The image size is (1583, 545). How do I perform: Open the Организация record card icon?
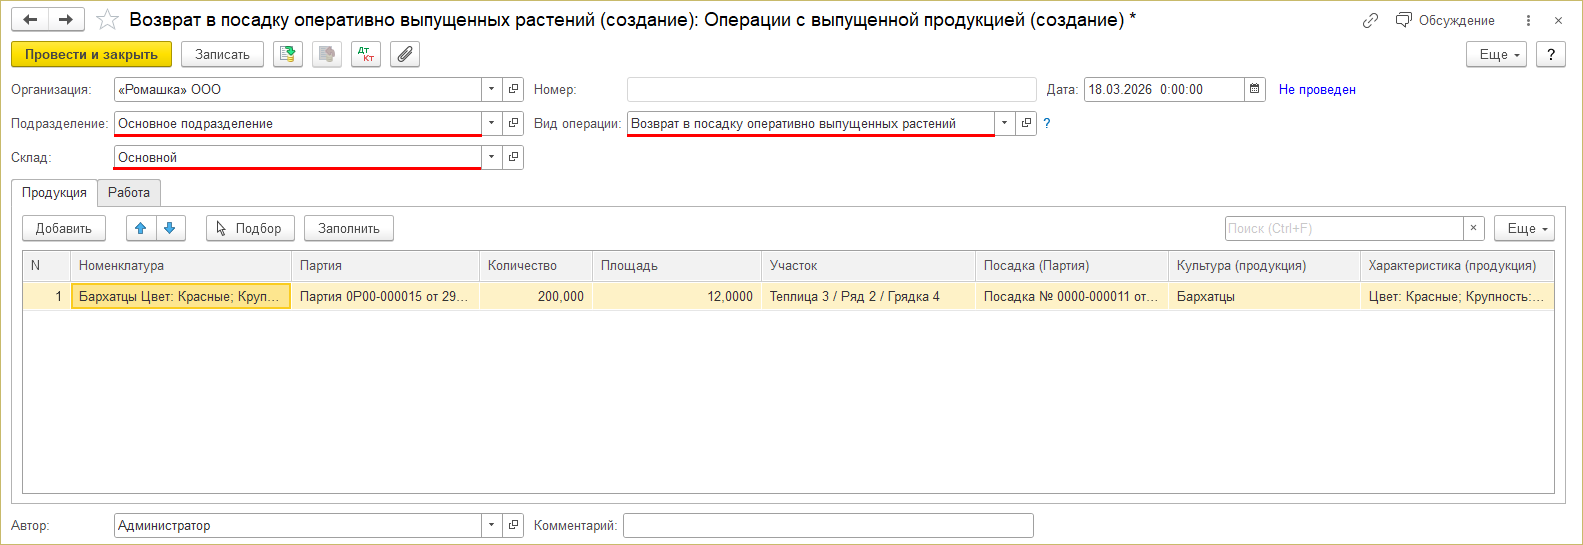[513, 89]
